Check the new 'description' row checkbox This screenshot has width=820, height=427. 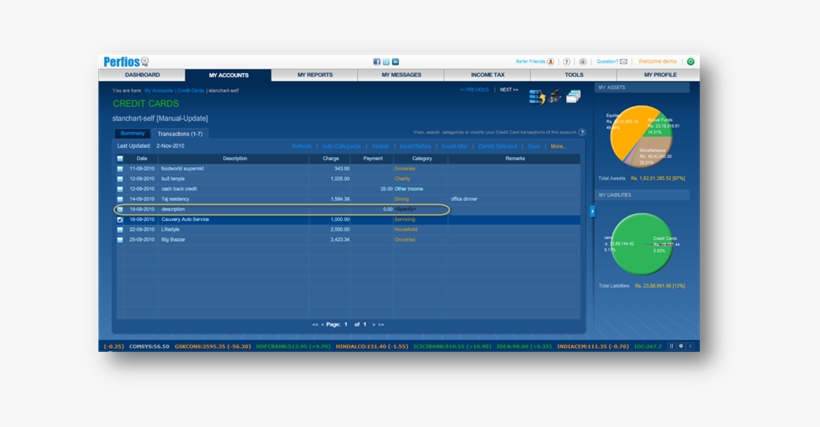[120, 209]
